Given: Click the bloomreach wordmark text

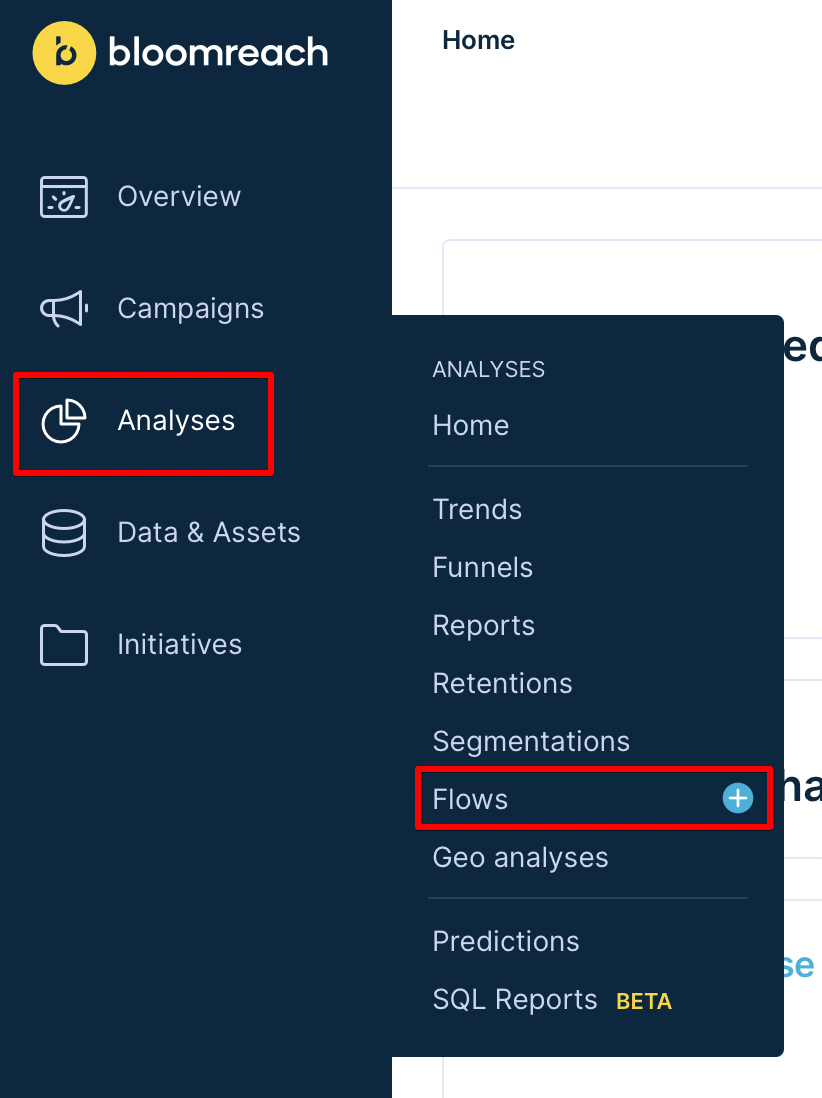Looking at the screenshot, I should 218,53.
